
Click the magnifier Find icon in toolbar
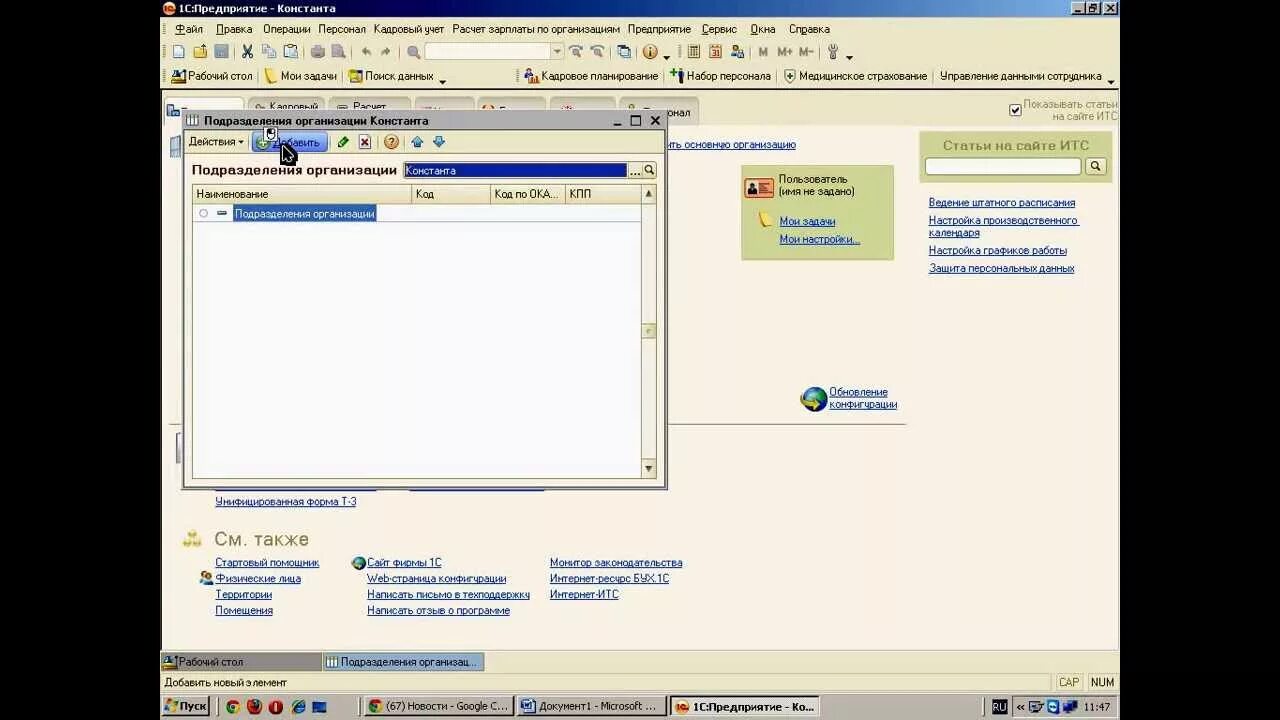(413, 52)
